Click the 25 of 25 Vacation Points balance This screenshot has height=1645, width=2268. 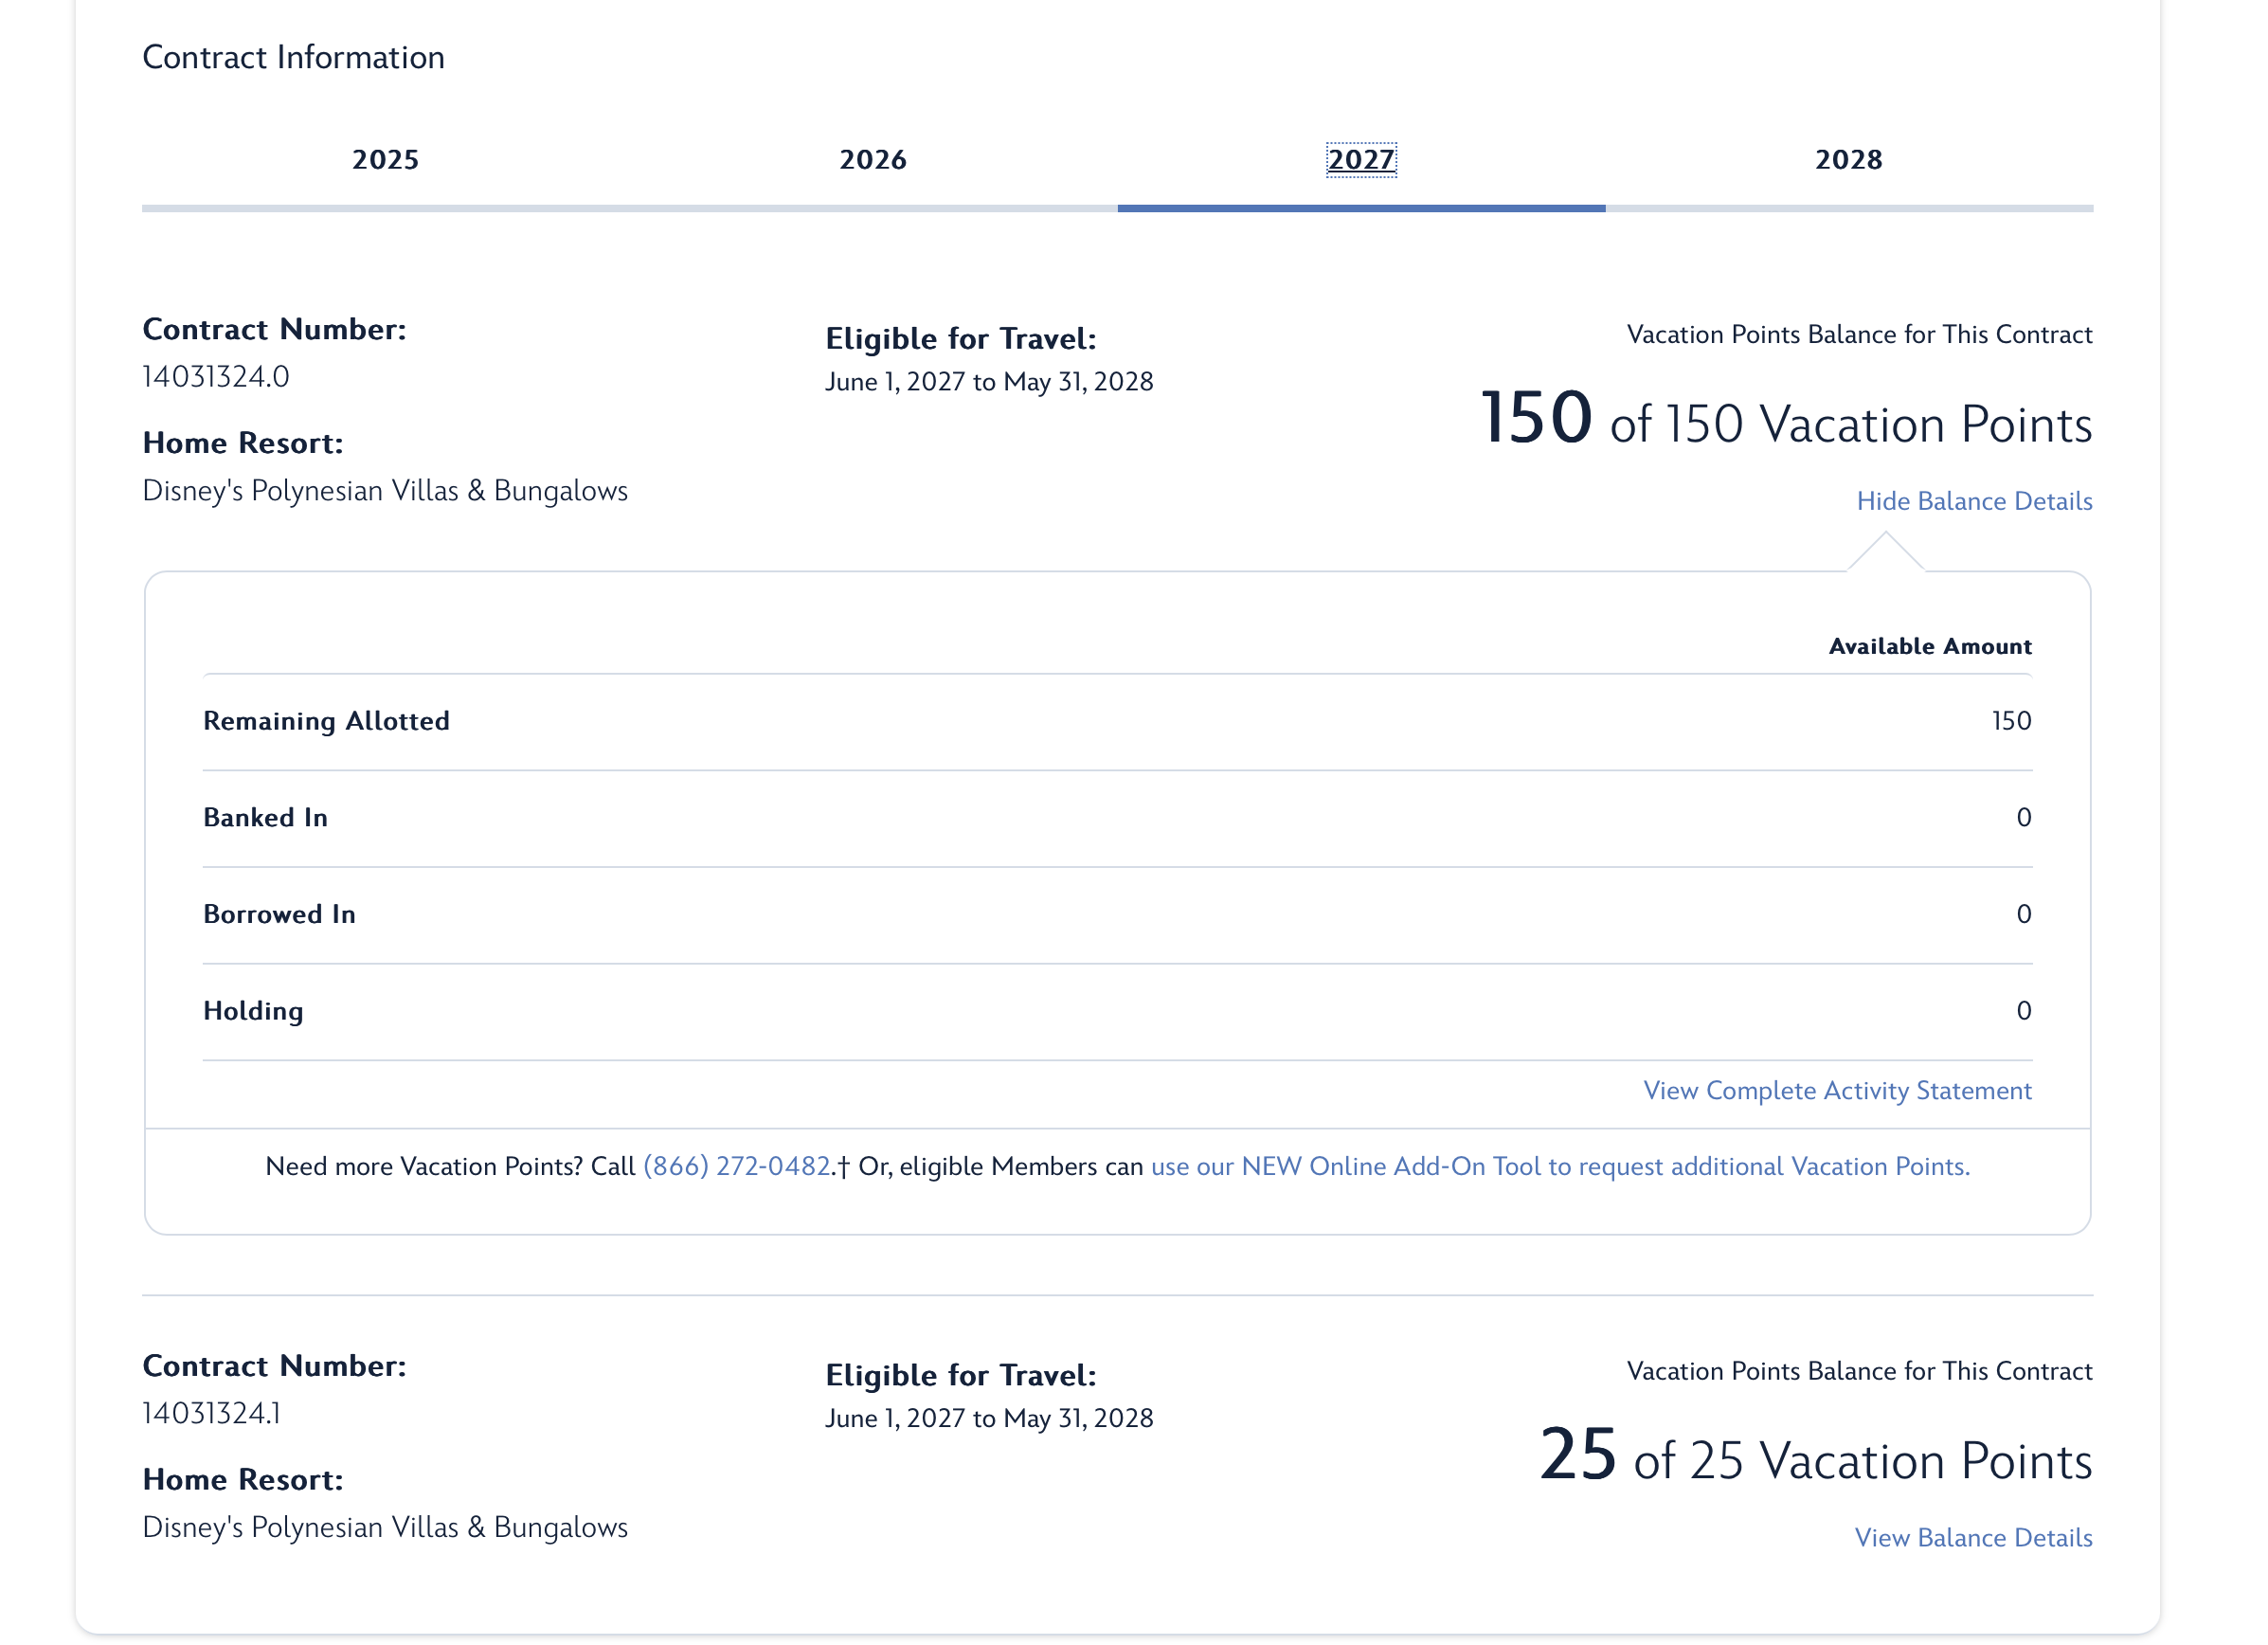tap(1814, 1457)
